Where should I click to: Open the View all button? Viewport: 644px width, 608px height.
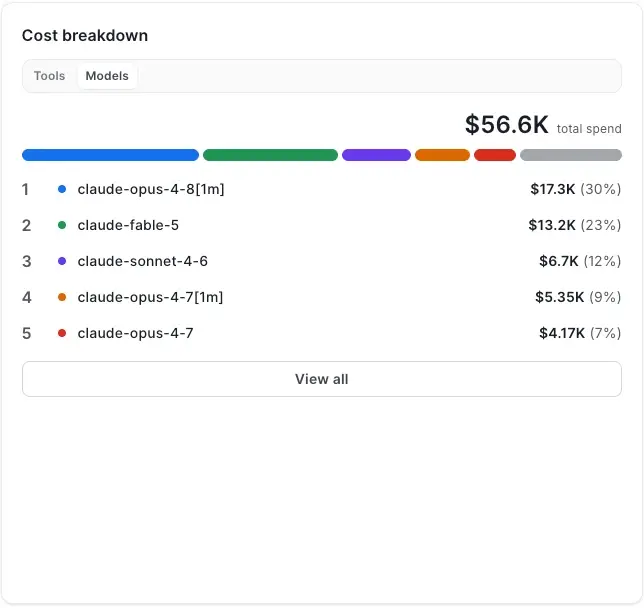322,379
